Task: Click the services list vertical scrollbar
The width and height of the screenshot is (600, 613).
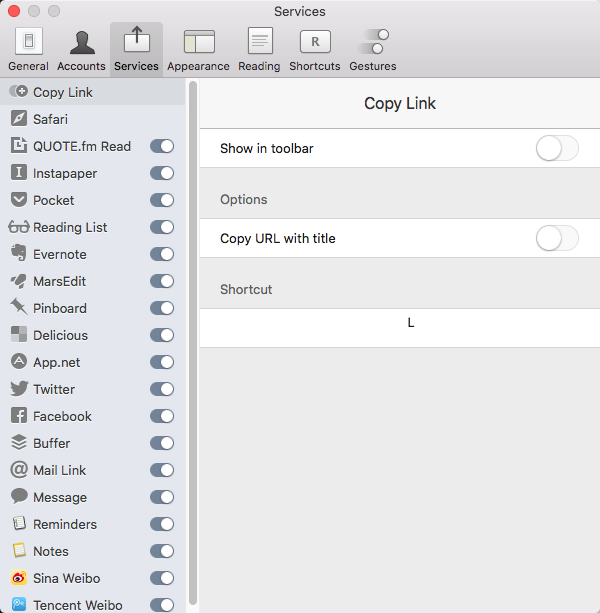Action: coord(192,343)
